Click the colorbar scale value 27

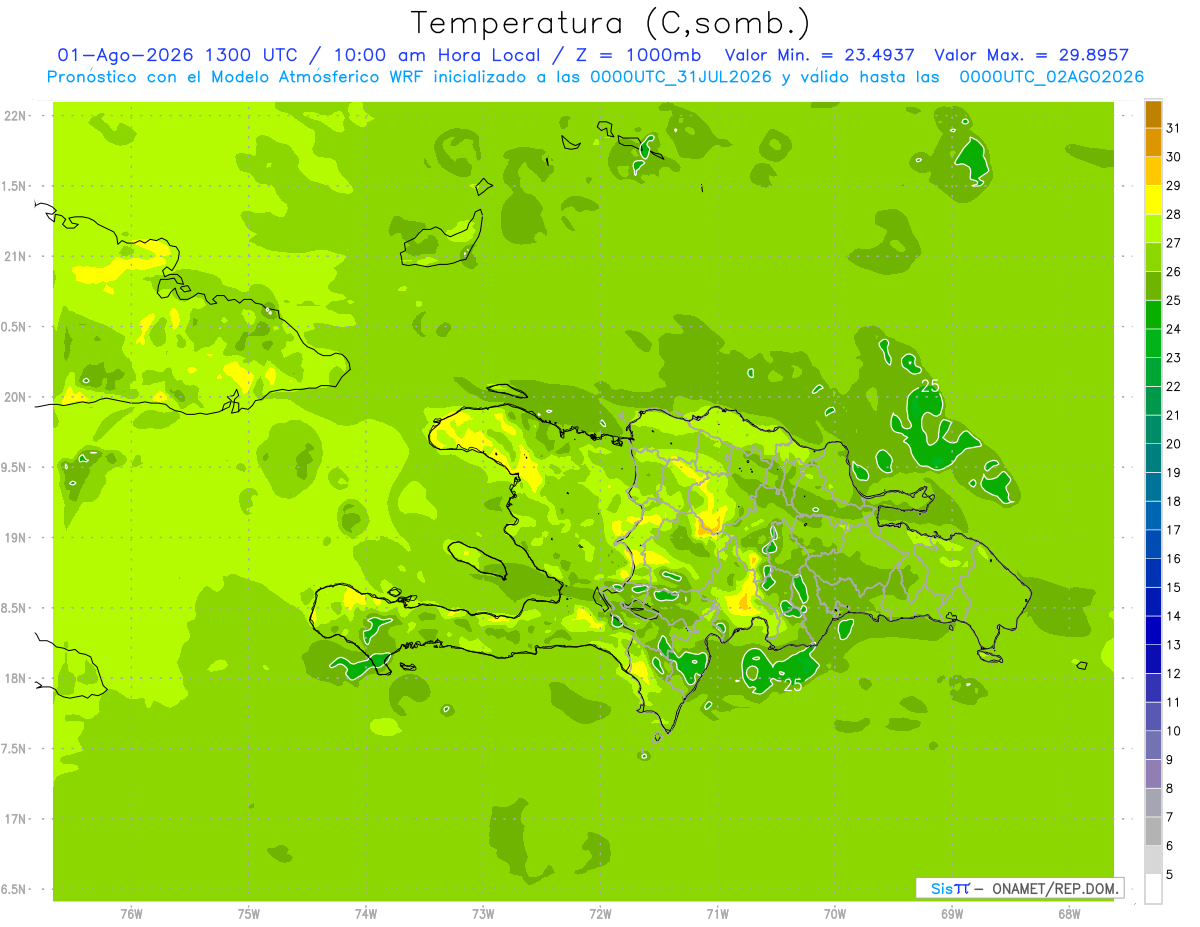(1174, 242)
